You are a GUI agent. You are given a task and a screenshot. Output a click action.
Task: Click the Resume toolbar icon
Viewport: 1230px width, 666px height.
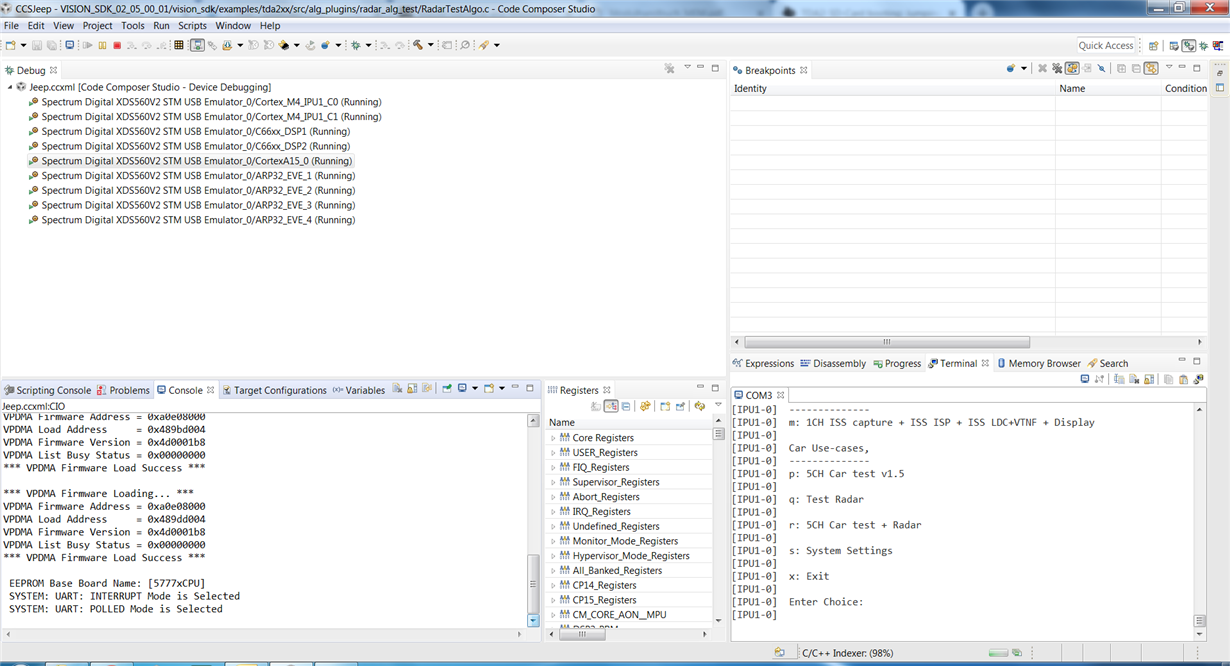[88, 45]
